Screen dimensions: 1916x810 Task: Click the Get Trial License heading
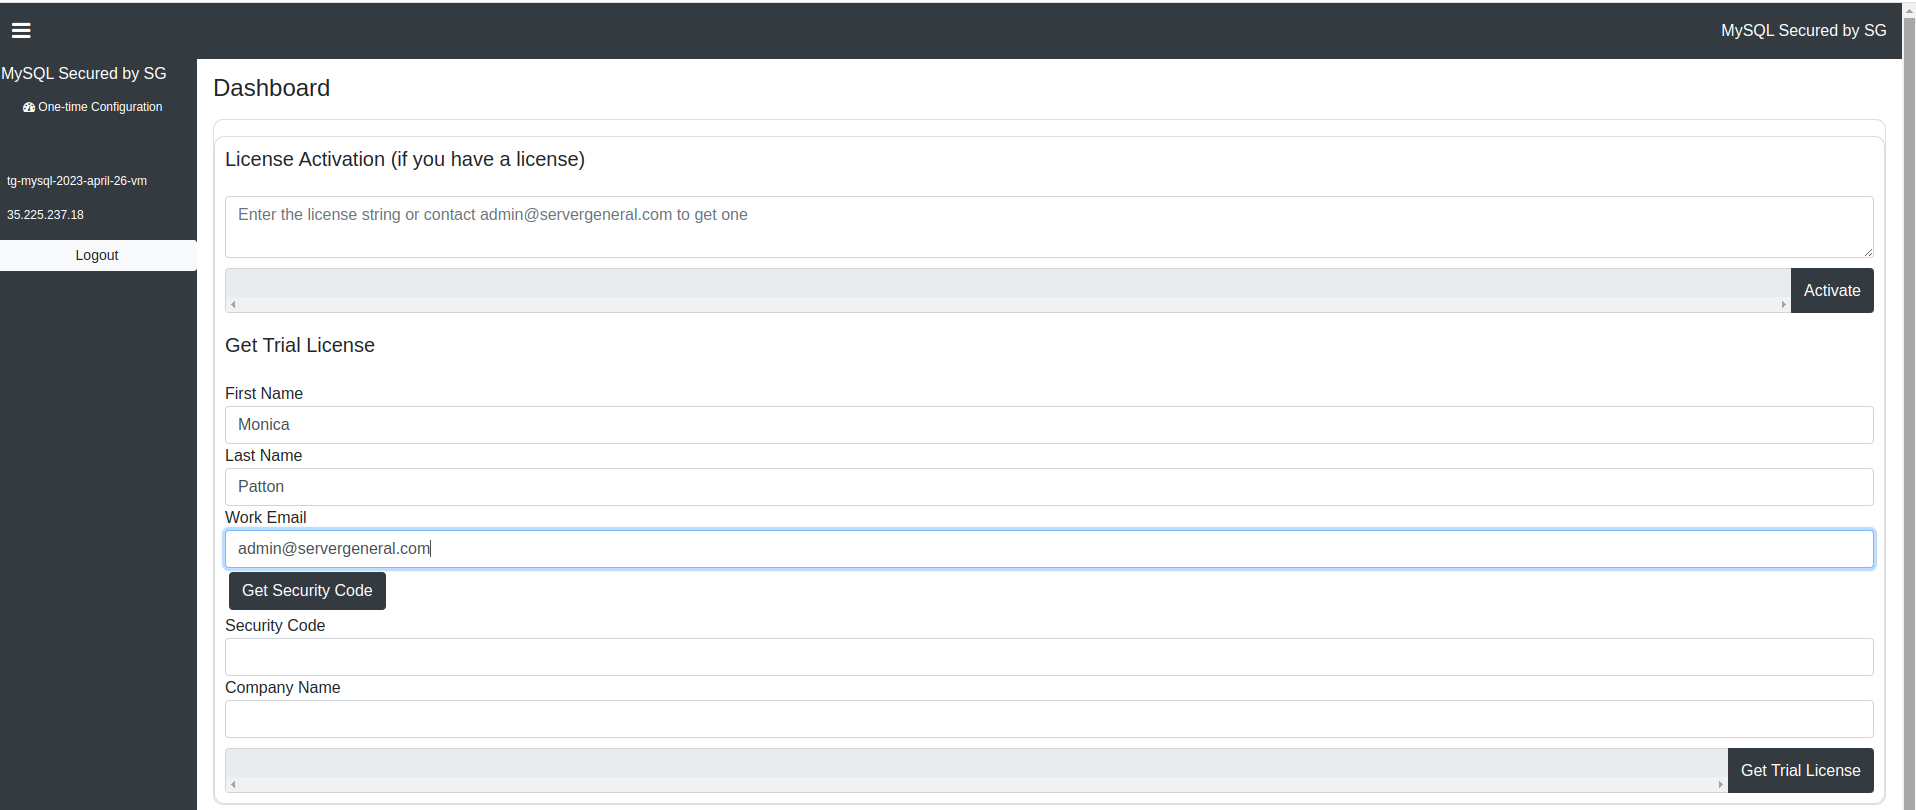click(300, 345)
